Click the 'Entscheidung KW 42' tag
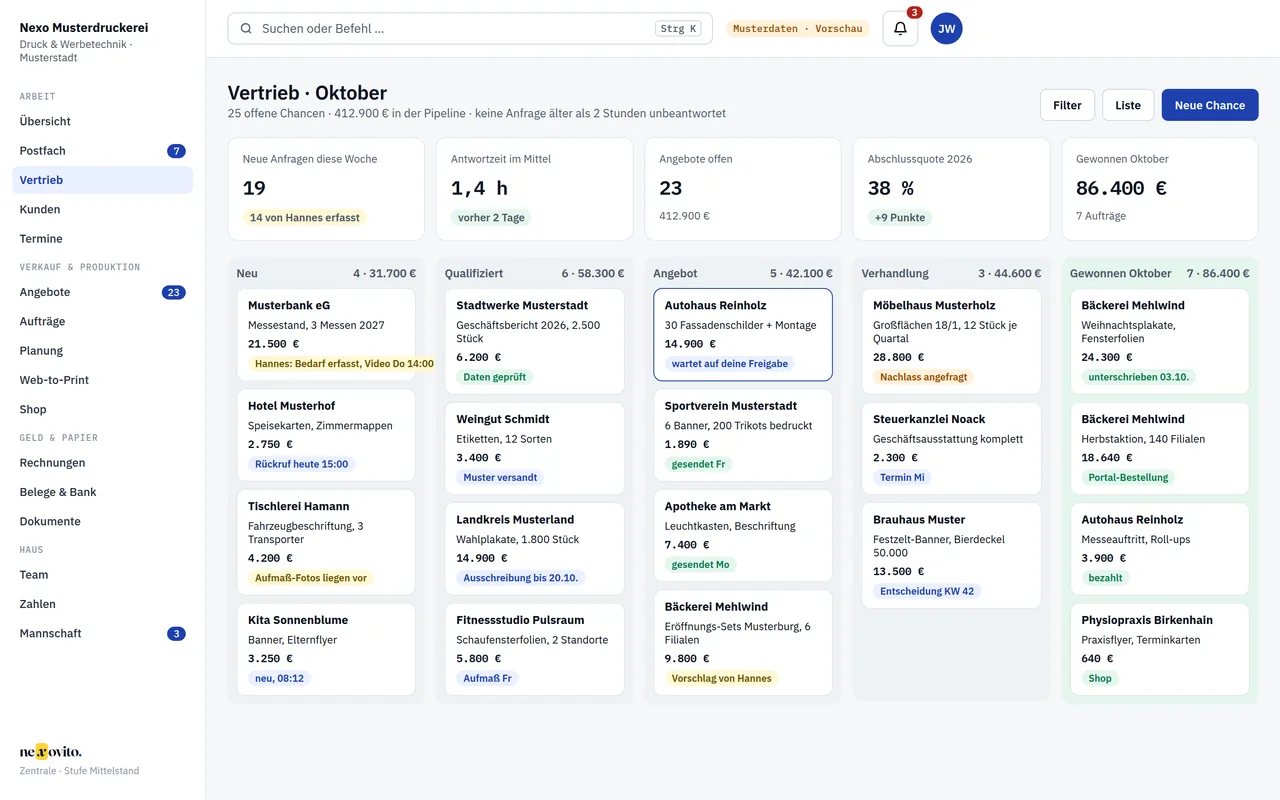Image resolution: width=1280 pixels, height=800 pixels. [927, 591]
